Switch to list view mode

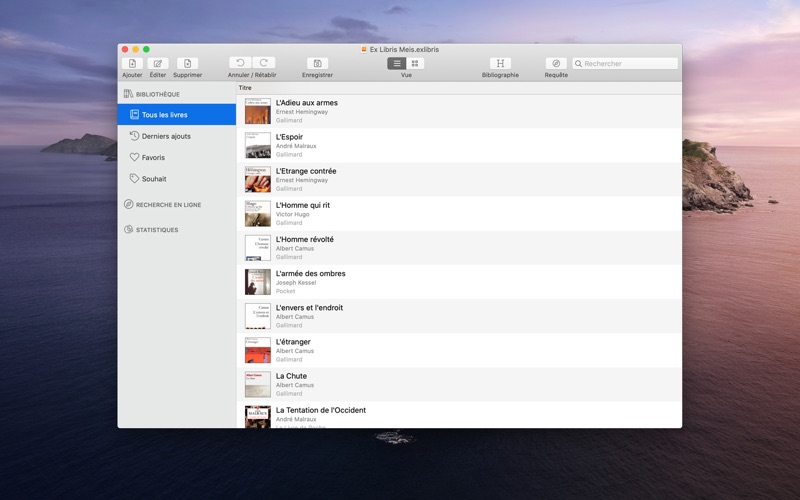click(397, 63)
